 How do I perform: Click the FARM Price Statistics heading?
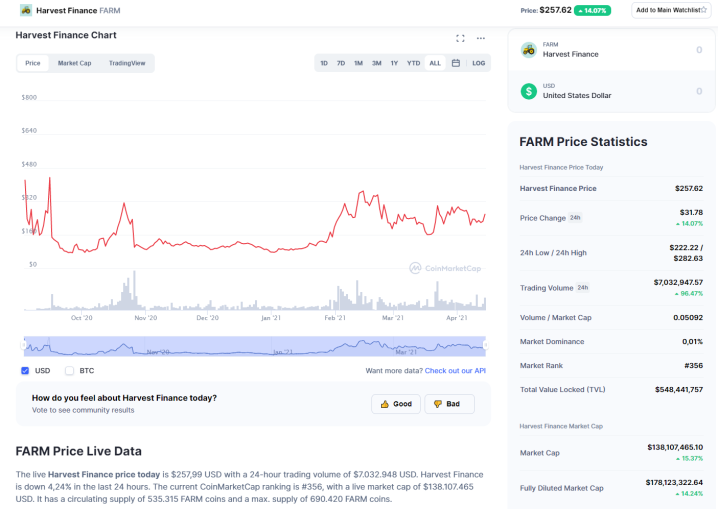point(583,142)
